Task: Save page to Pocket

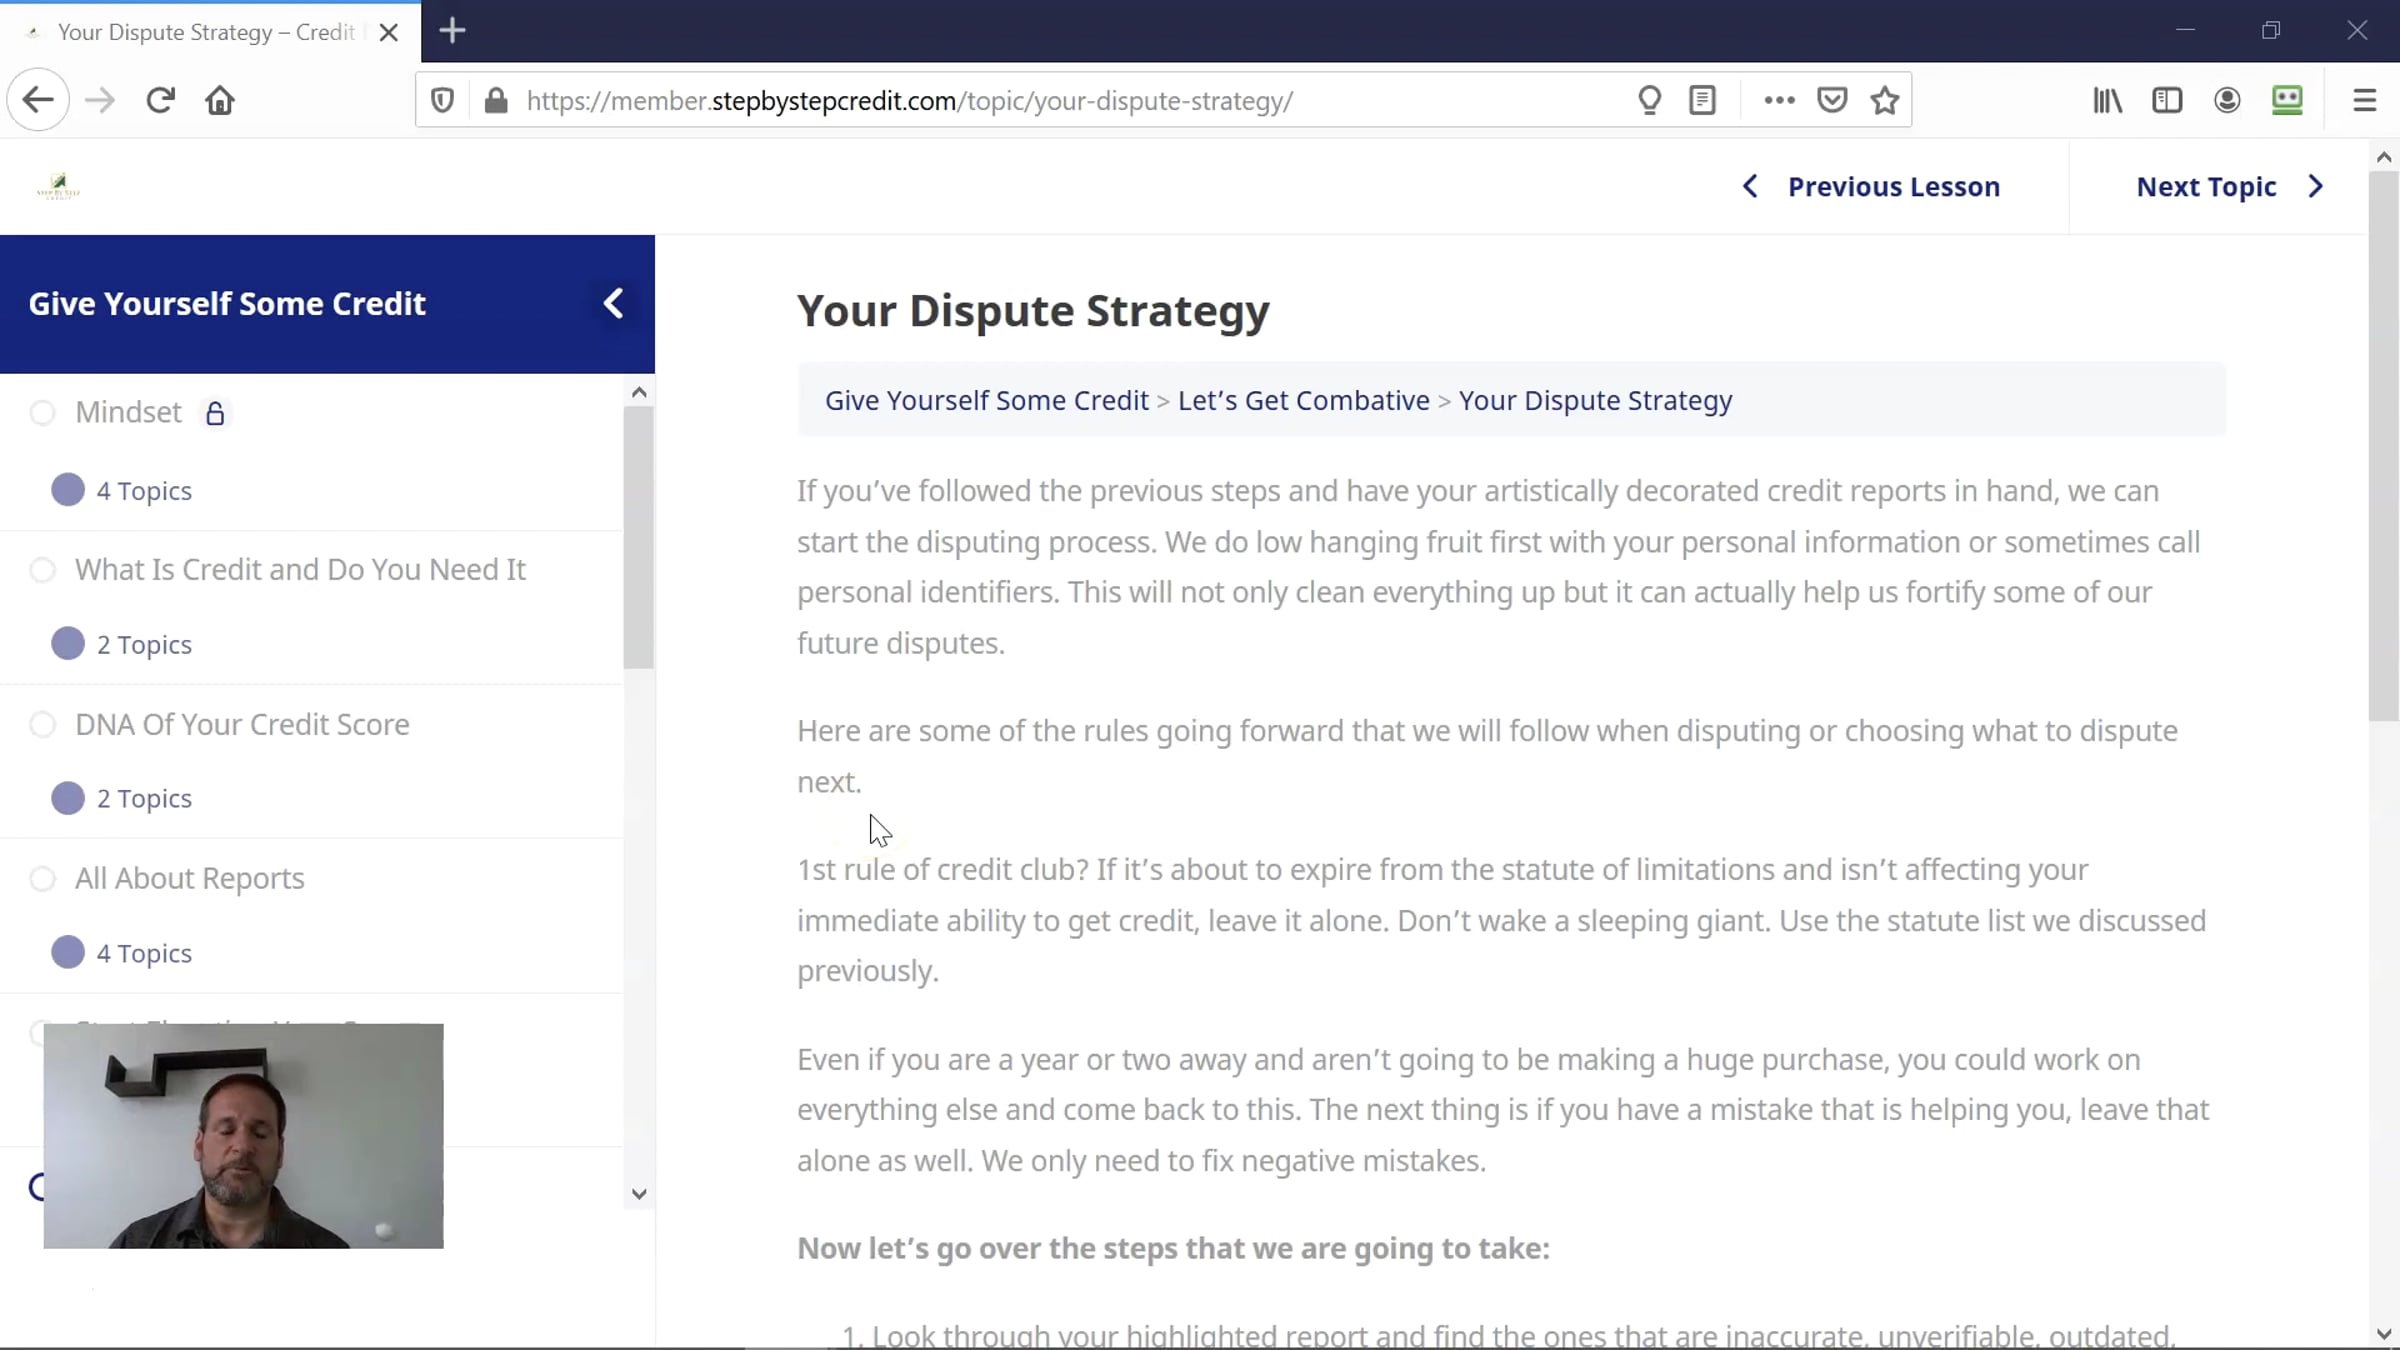Action: point(1832,100)
